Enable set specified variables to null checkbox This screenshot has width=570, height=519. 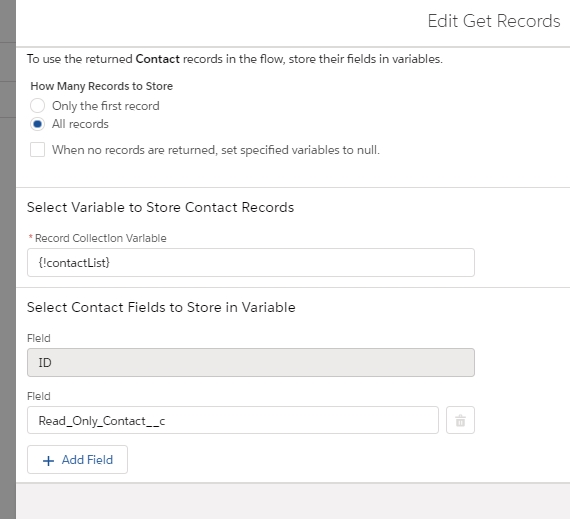[x=37, y=150]
